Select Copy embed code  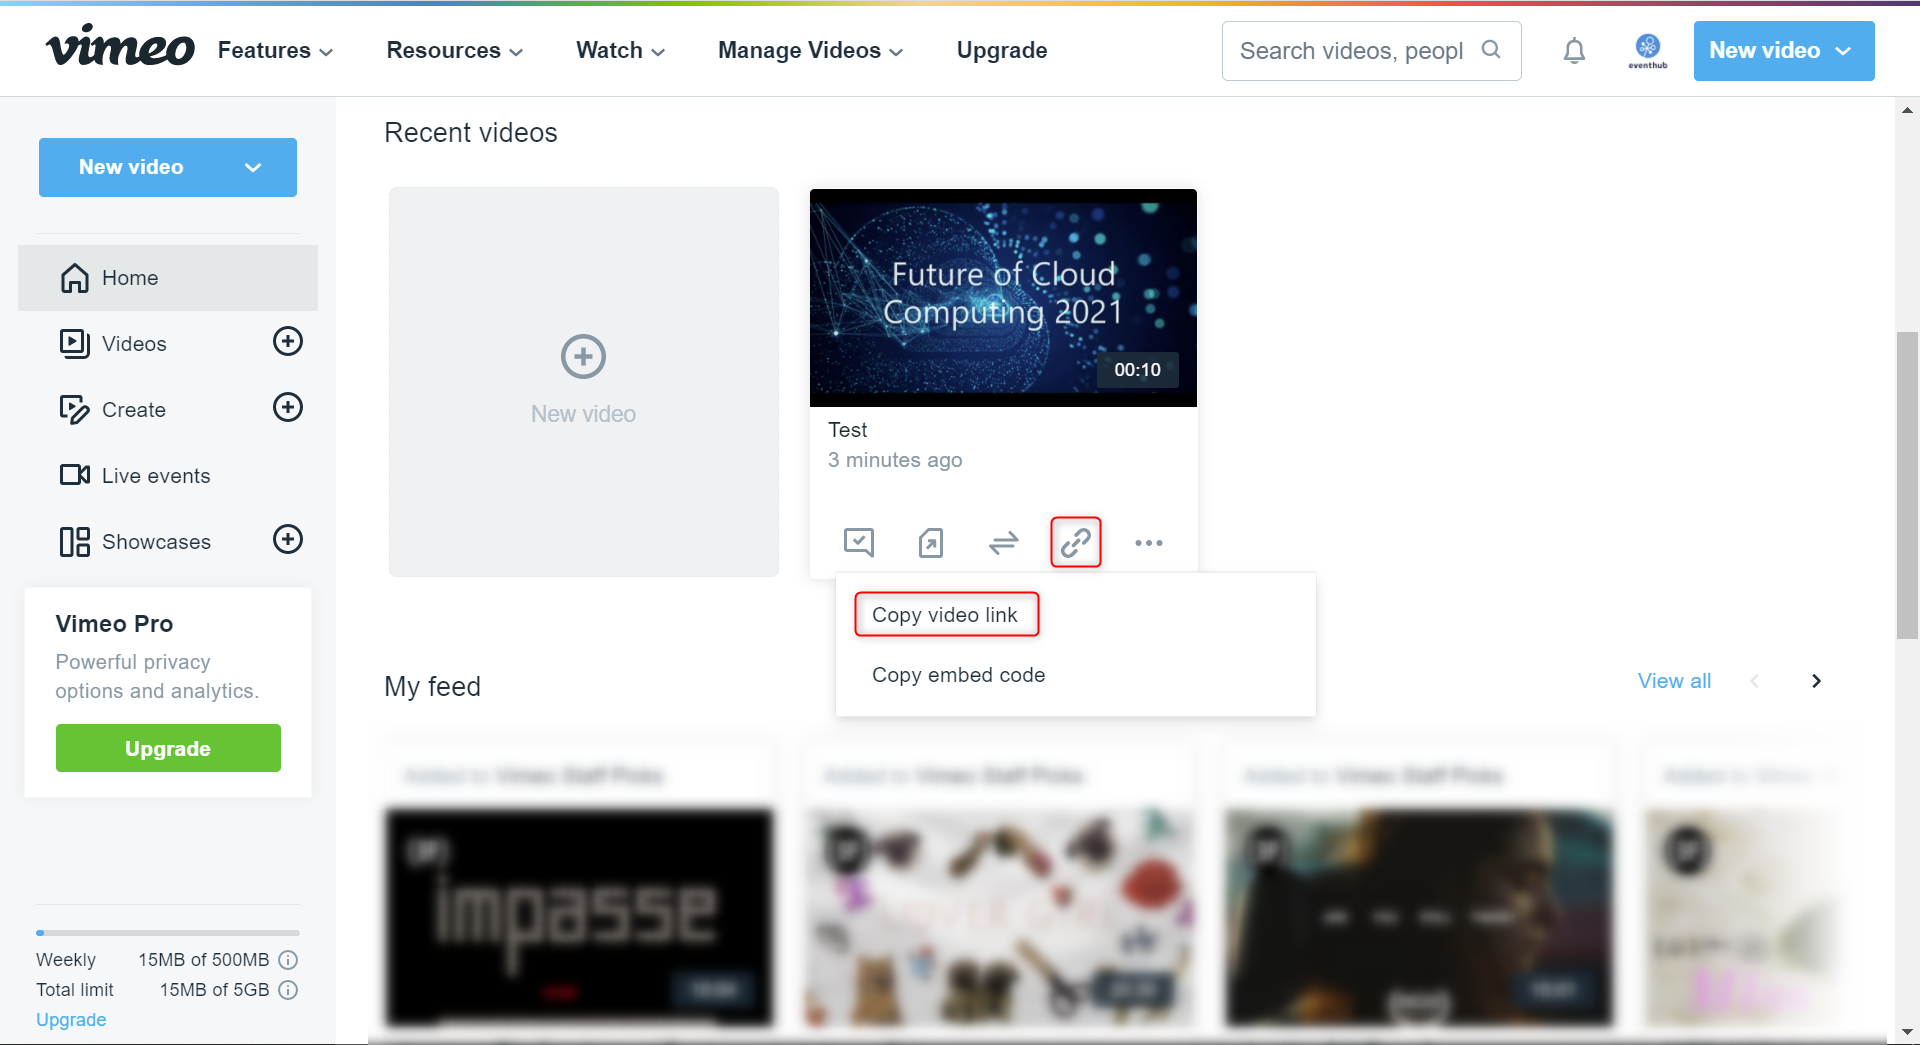959,675
